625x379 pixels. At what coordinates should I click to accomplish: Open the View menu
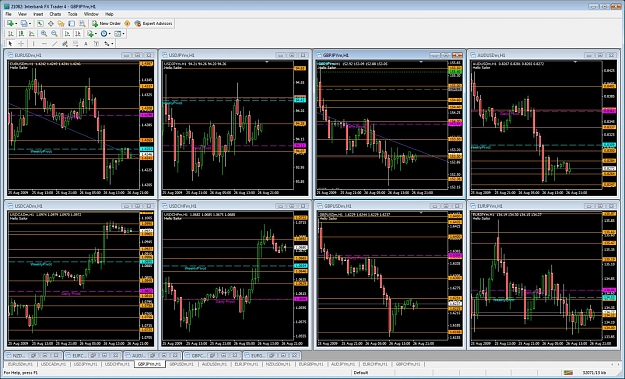pyautogui.click(x=22, y=14)
